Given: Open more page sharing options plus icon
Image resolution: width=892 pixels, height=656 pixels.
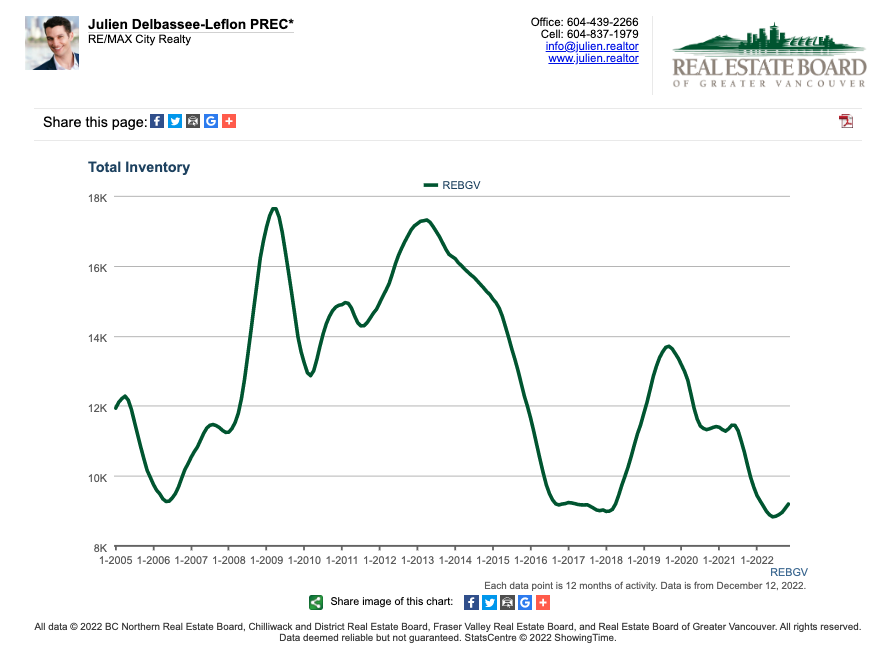Looking at the screenshot, I should click(229, 121).
